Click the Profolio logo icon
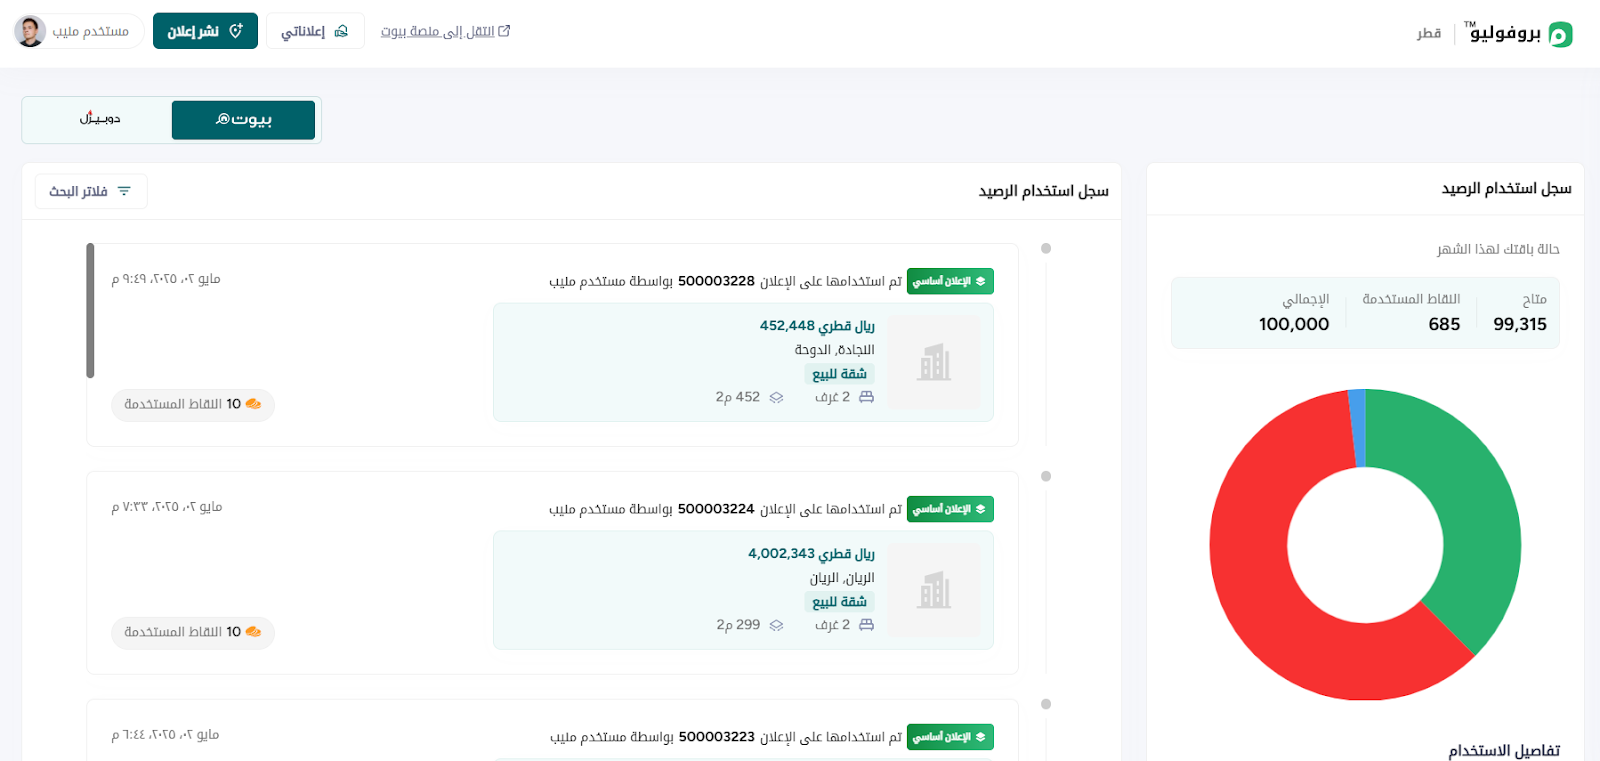This screenshot has height=761, width=1600. click(1560, 35)
